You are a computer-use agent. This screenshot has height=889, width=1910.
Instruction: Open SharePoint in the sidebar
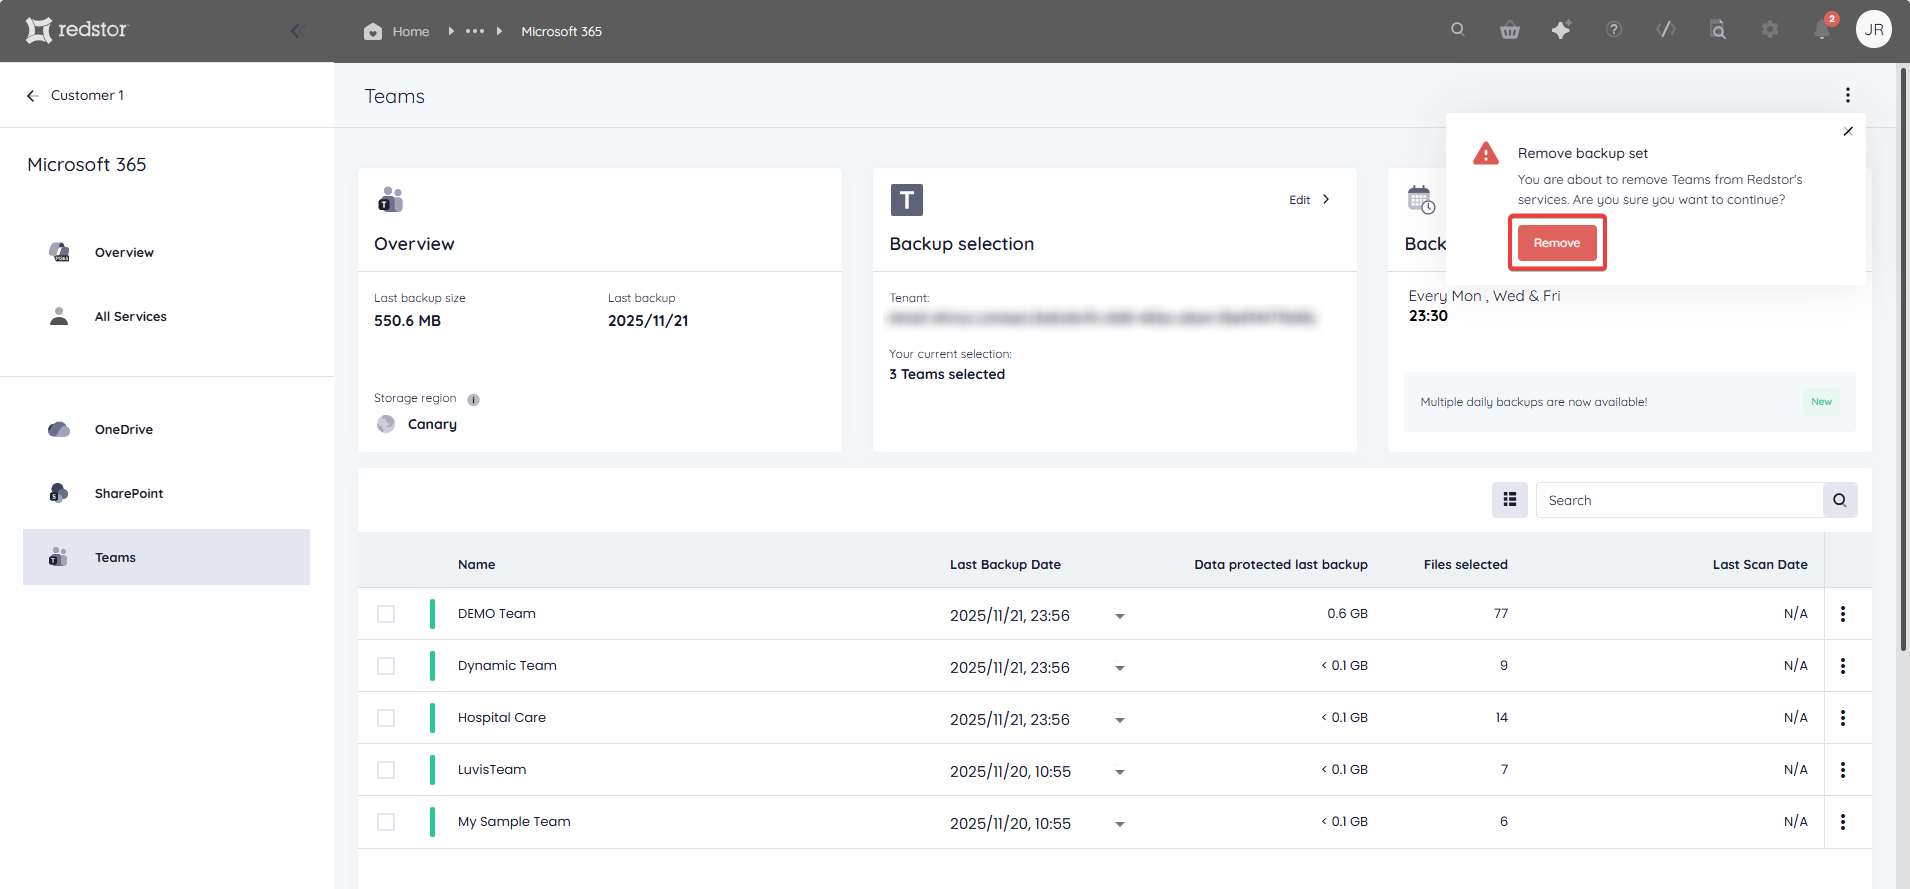pos(166,493)
